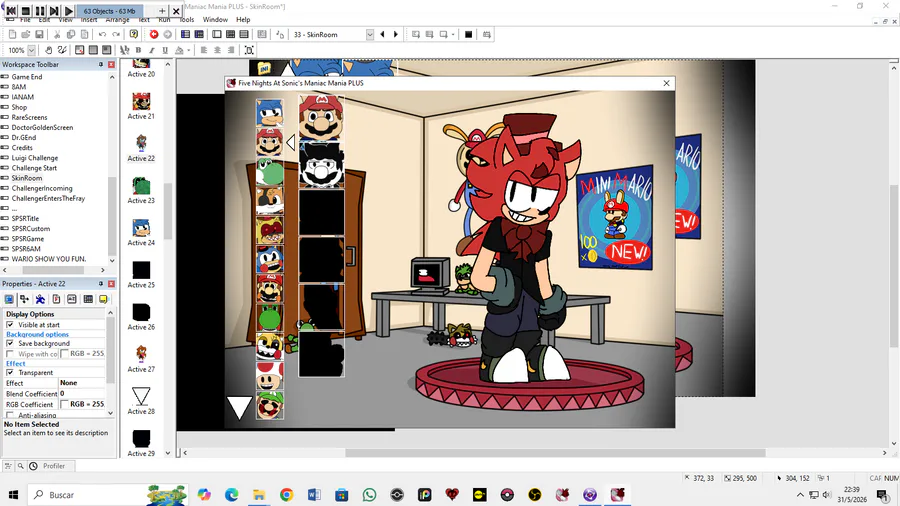
Task: Open Profiler tab at bottom
Action: 53,466
